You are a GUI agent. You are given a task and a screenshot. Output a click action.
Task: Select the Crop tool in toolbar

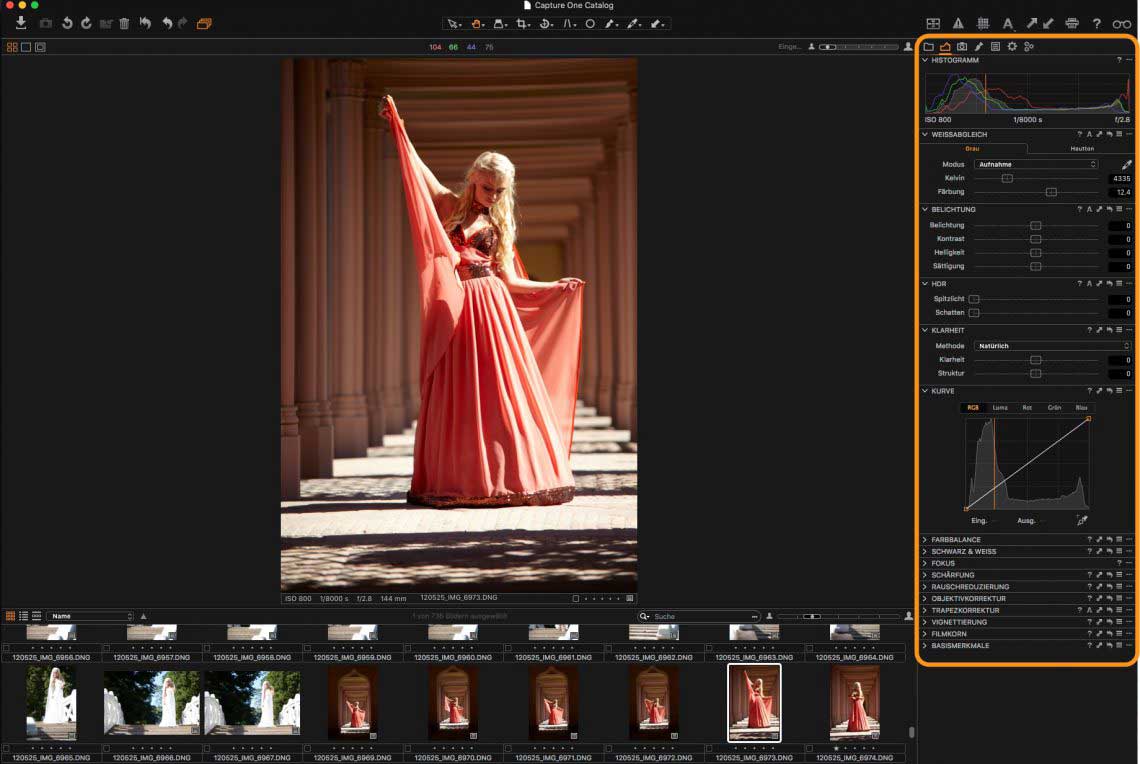(522, 23)
